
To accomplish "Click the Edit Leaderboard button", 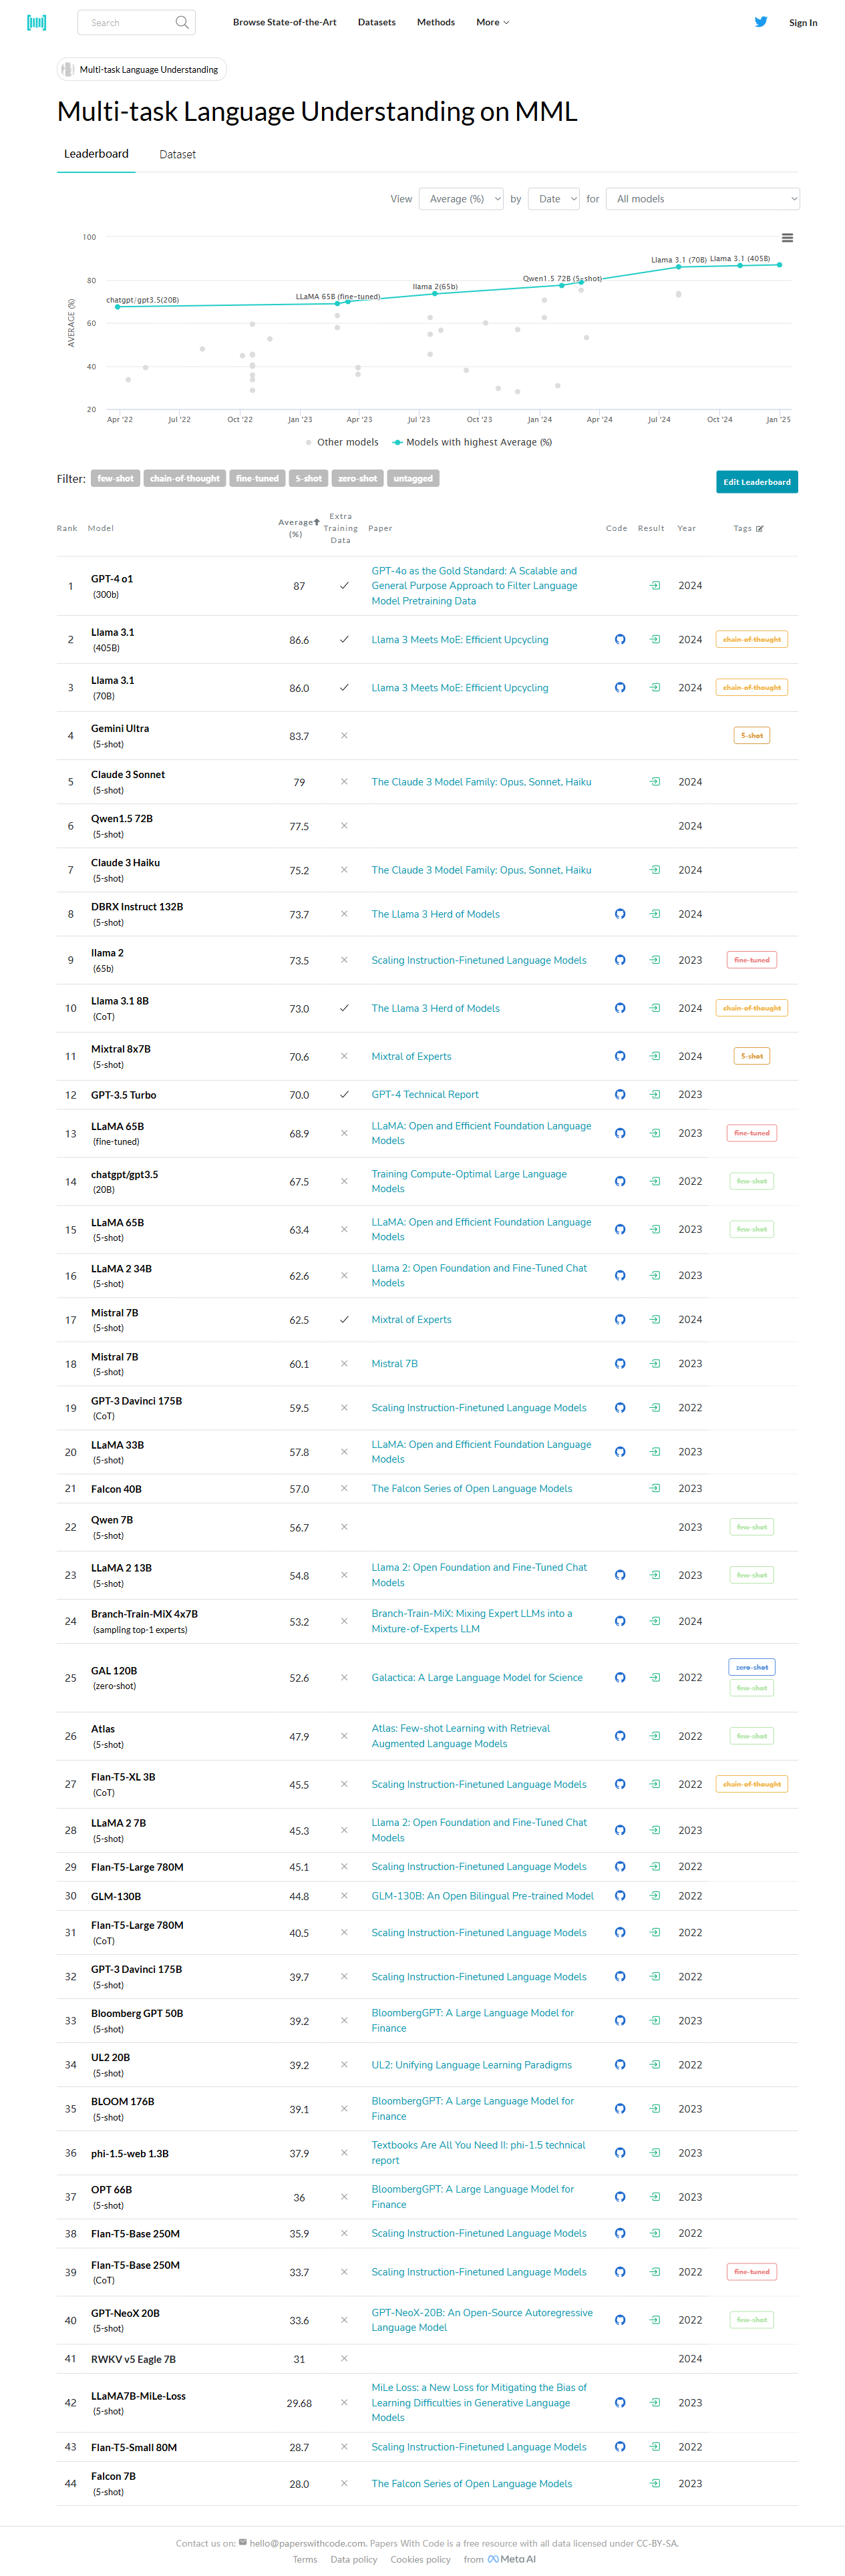I will [x=756, y=482].
